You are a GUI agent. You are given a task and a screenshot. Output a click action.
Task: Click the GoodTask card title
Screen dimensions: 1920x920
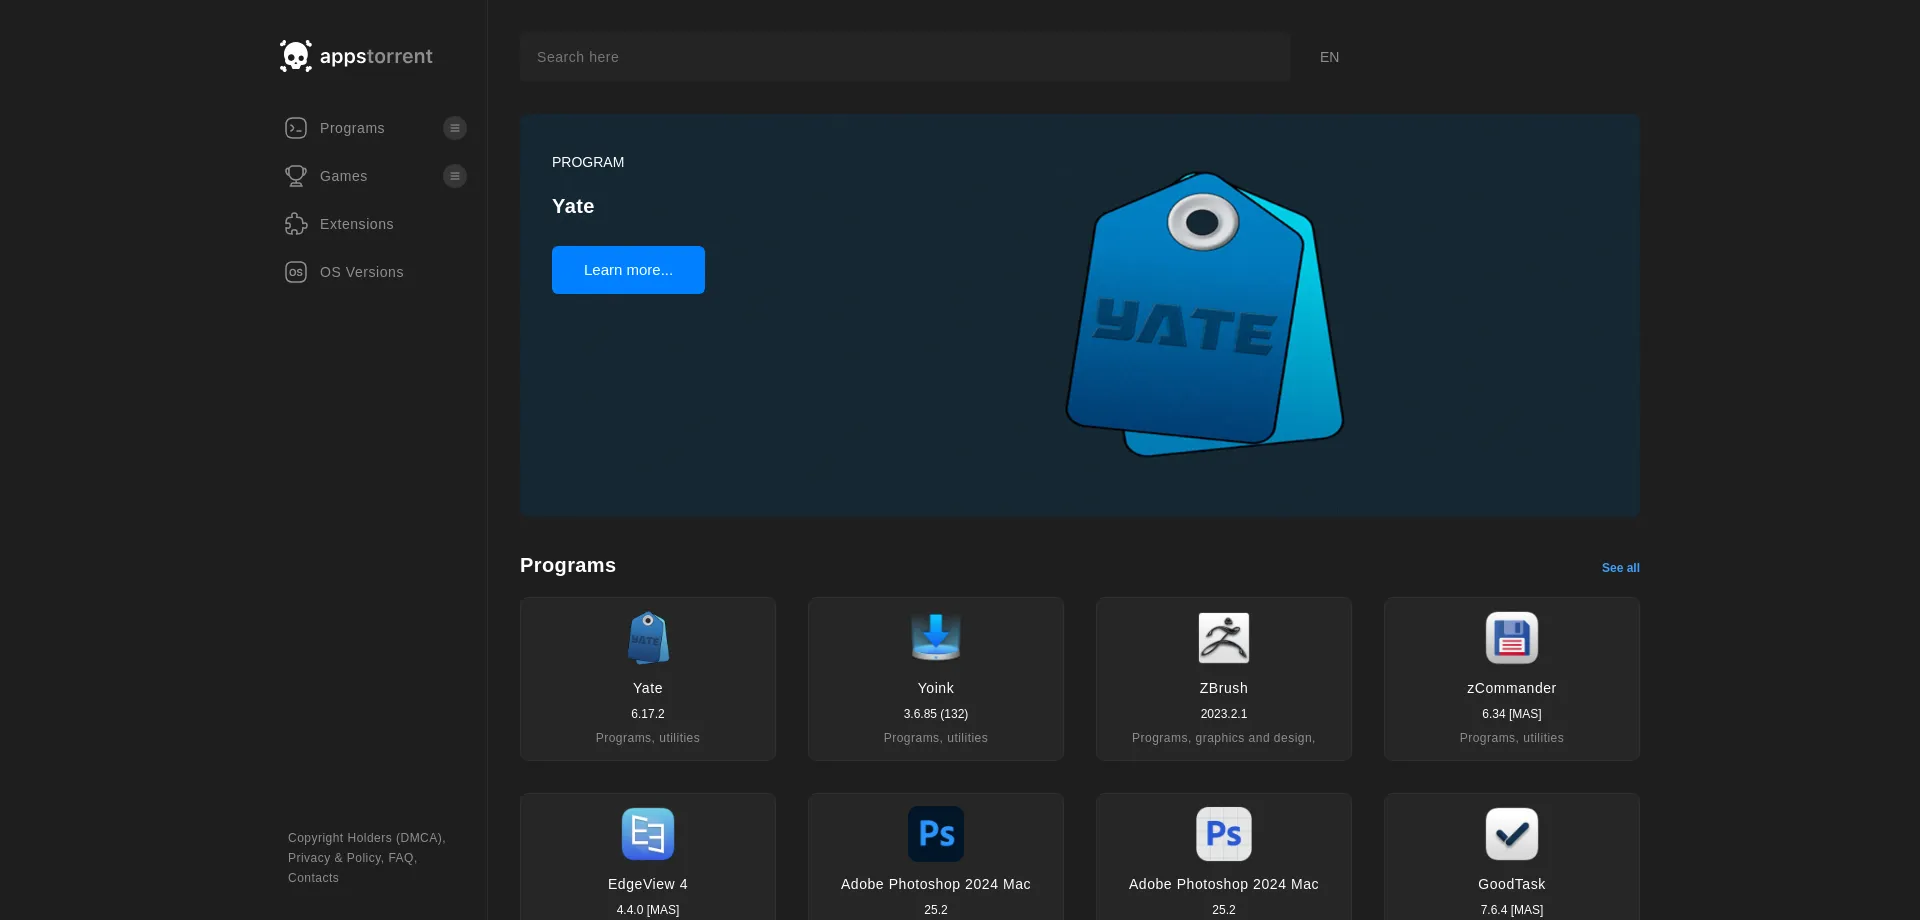[1512, 884]
